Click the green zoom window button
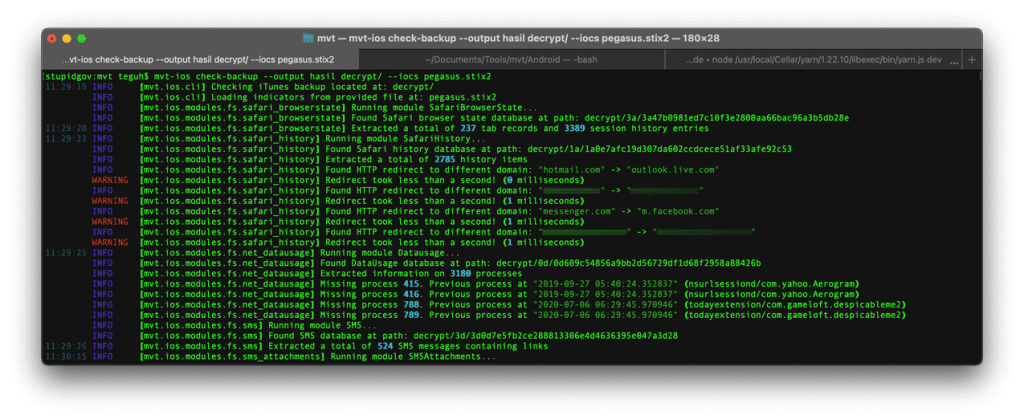 point(83,38)
